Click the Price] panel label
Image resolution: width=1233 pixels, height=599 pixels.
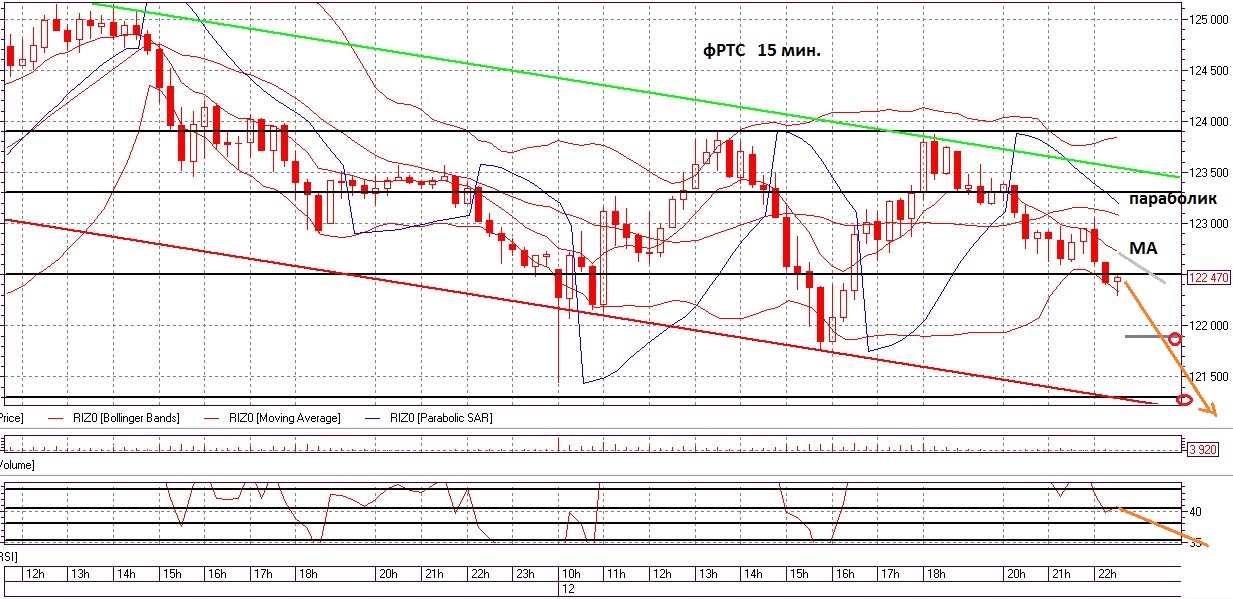click(12, 418)
